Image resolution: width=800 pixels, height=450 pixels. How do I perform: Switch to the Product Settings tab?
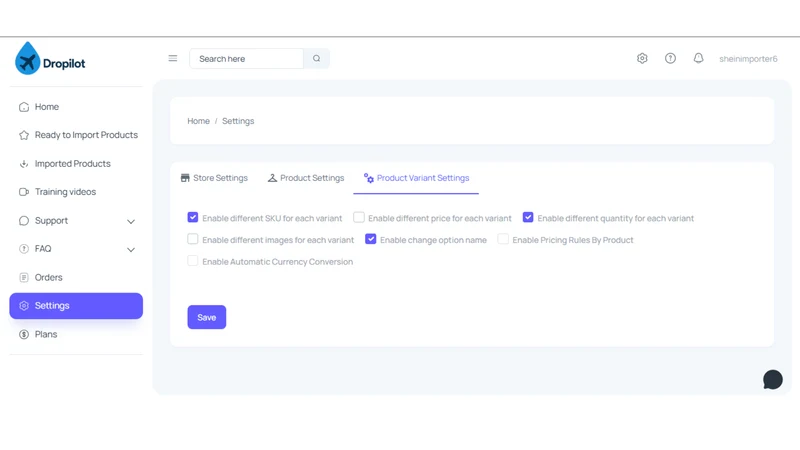click(x=306, y=178)
